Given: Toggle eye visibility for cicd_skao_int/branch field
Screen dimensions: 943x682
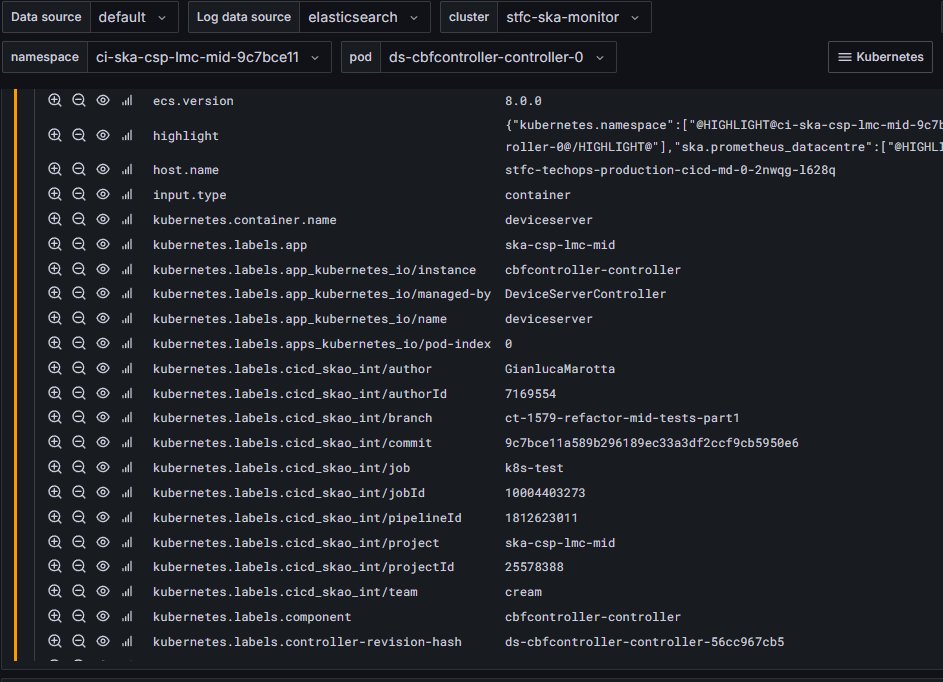Looking at the screenshot, I should (103, 417).
